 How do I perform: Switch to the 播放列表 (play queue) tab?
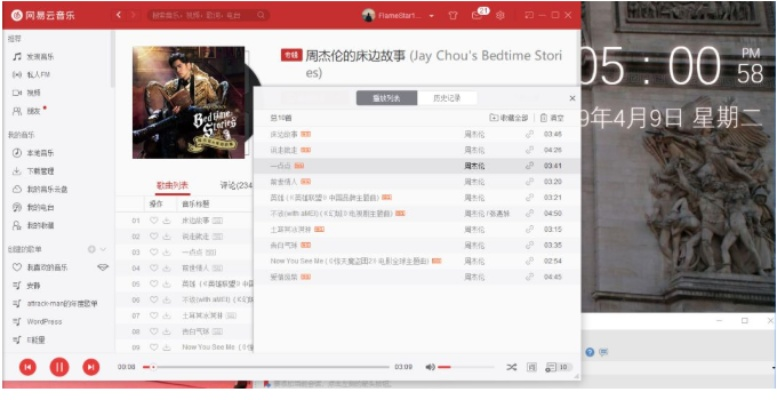387,98
